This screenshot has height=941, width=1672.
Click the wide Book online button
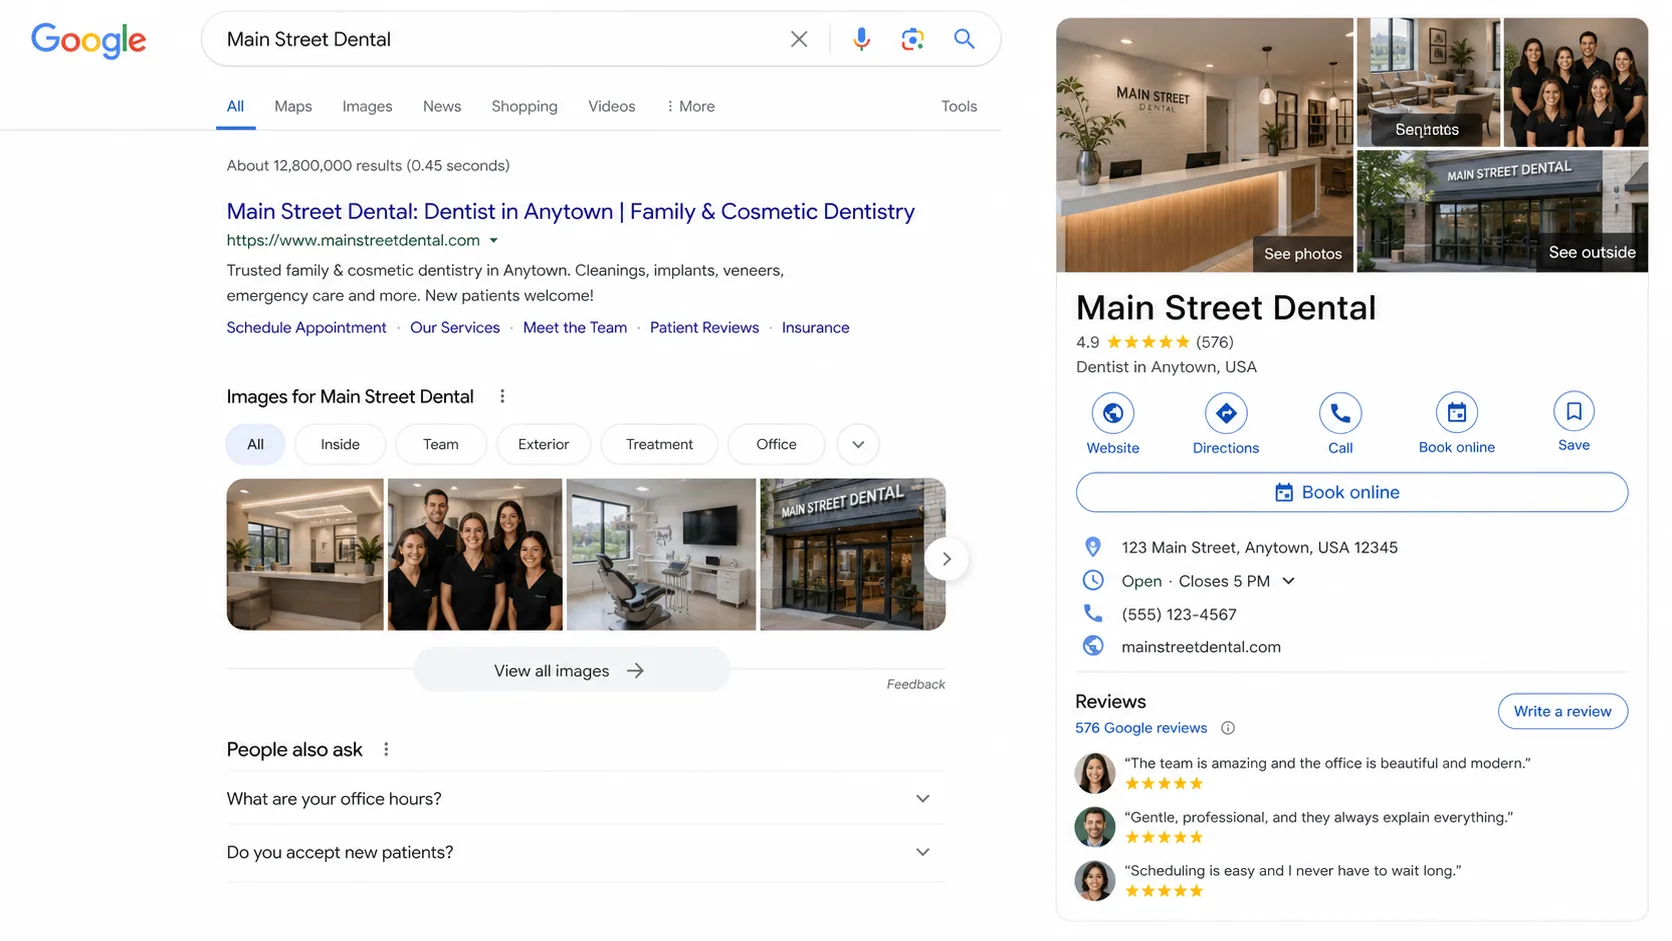coord(1351,492)
